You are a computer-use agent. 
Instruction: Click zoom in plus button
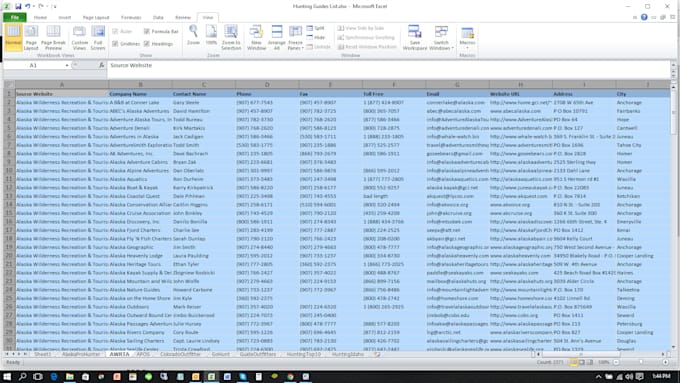tap(665, 362)
